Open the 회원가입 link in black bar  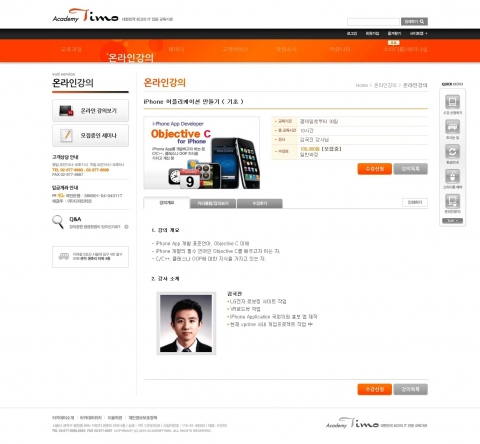(x=372, y=33)
